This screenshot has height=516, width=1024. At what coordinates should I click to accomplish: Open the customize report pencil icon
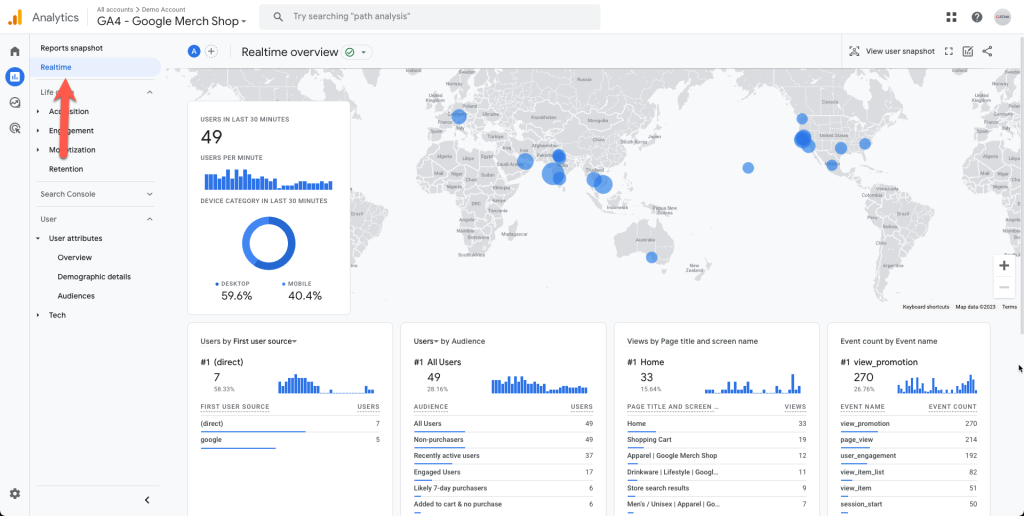968,52
